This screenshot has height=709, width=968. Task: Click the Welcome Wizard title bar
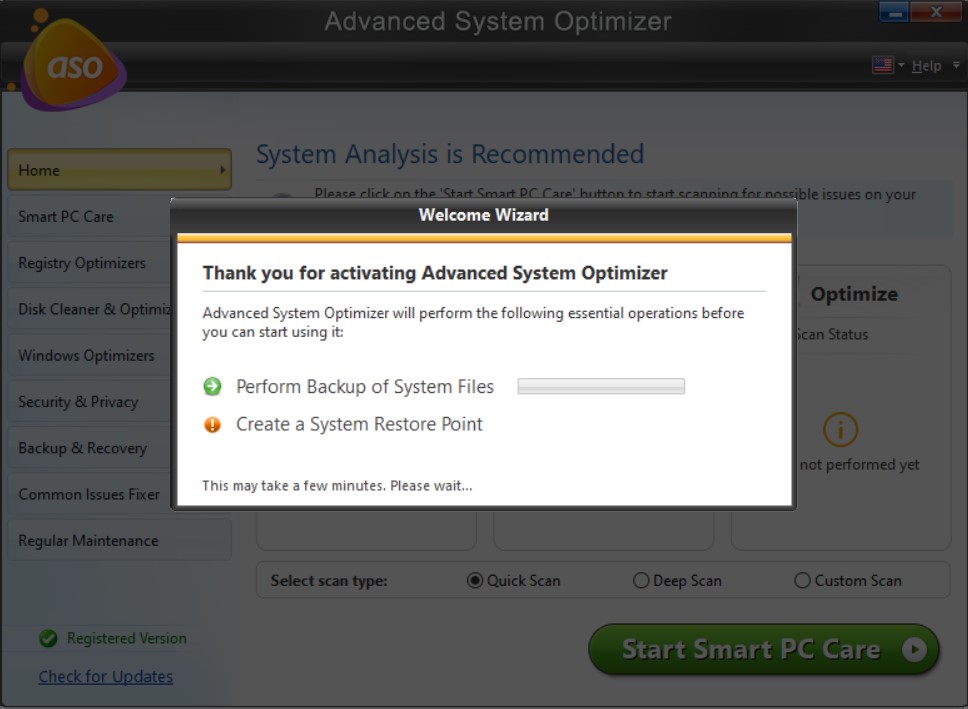483,214
